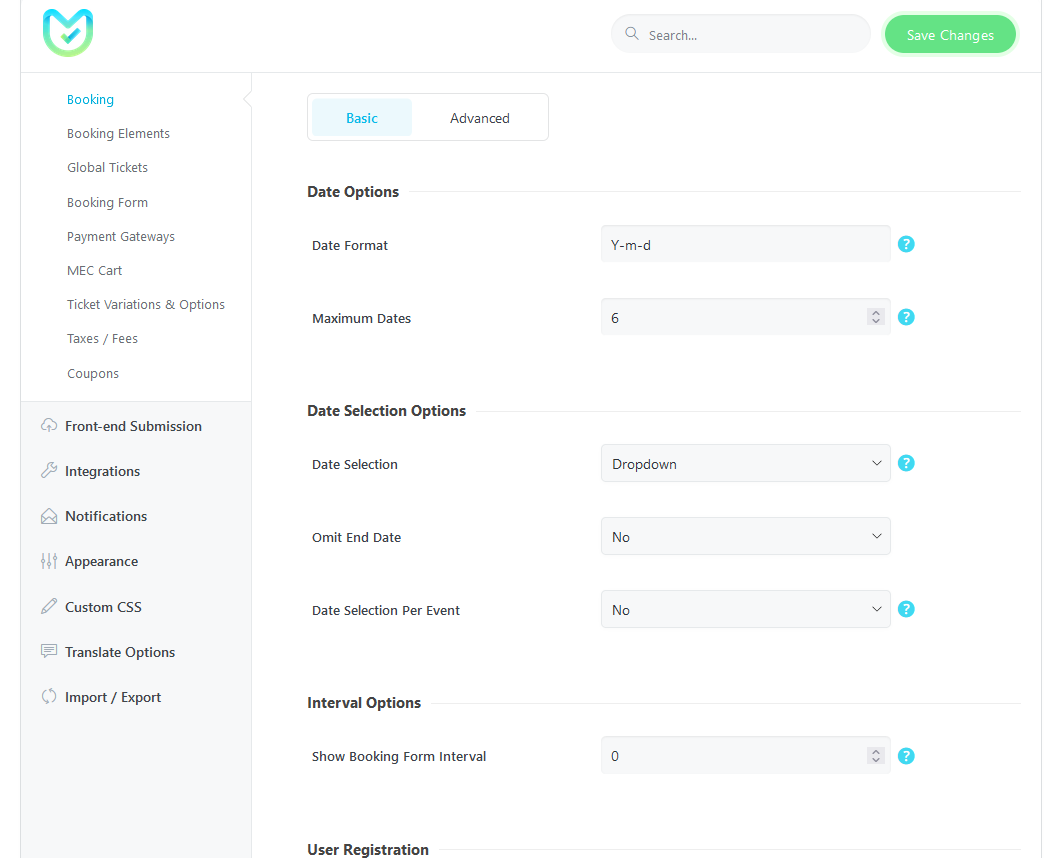Open help tooltip for Date Selection Per Event
1047x858 pixels.
pos(905,609)
